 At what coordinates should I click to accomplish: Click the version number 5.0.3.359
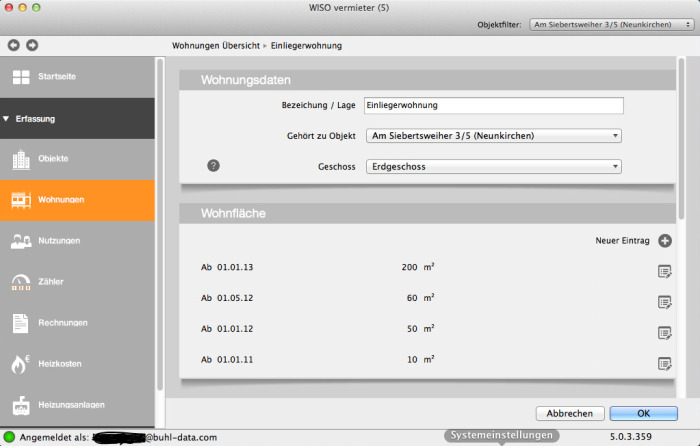[x=631, y=437]
